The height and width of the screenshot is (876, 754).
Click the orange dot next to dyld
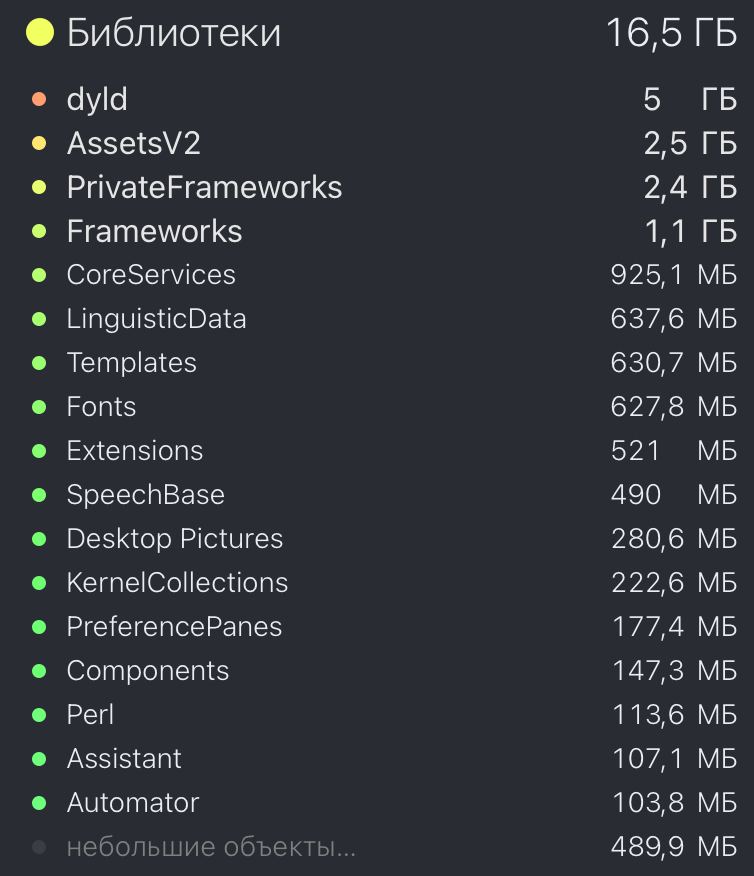39,99
